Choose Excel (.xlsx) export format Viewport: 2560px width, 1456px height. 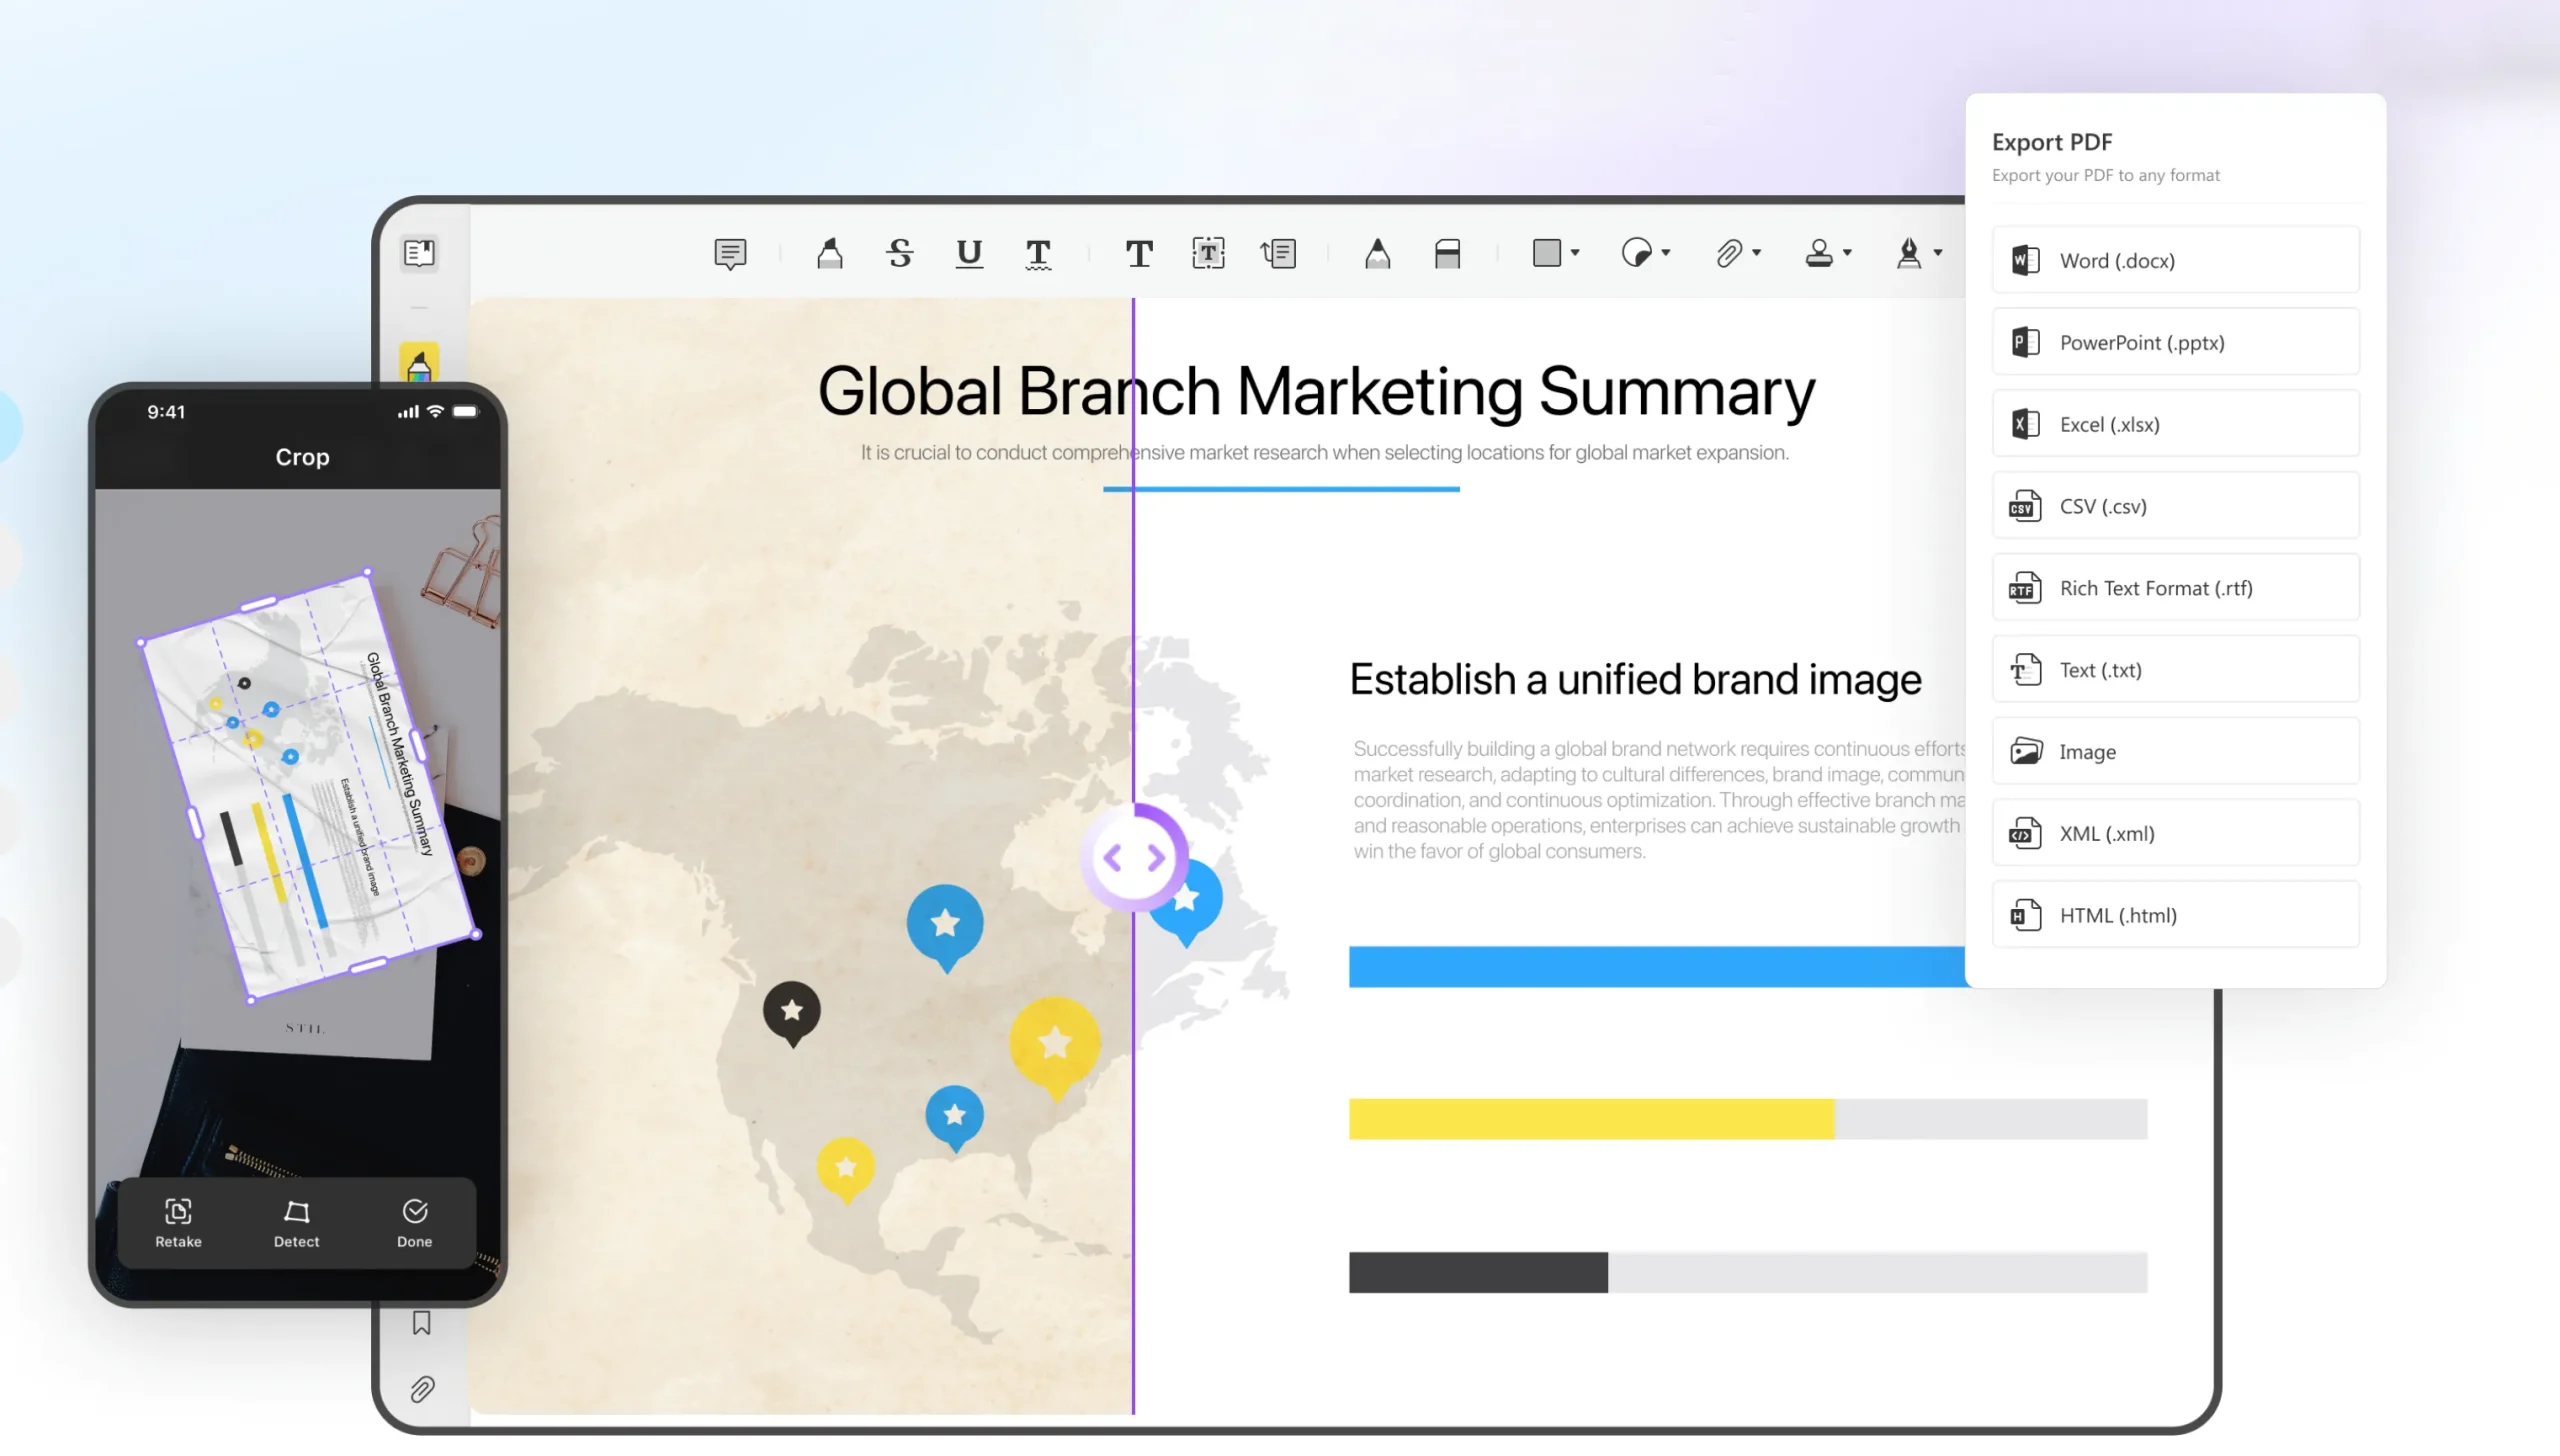[x=2175, y=424]
